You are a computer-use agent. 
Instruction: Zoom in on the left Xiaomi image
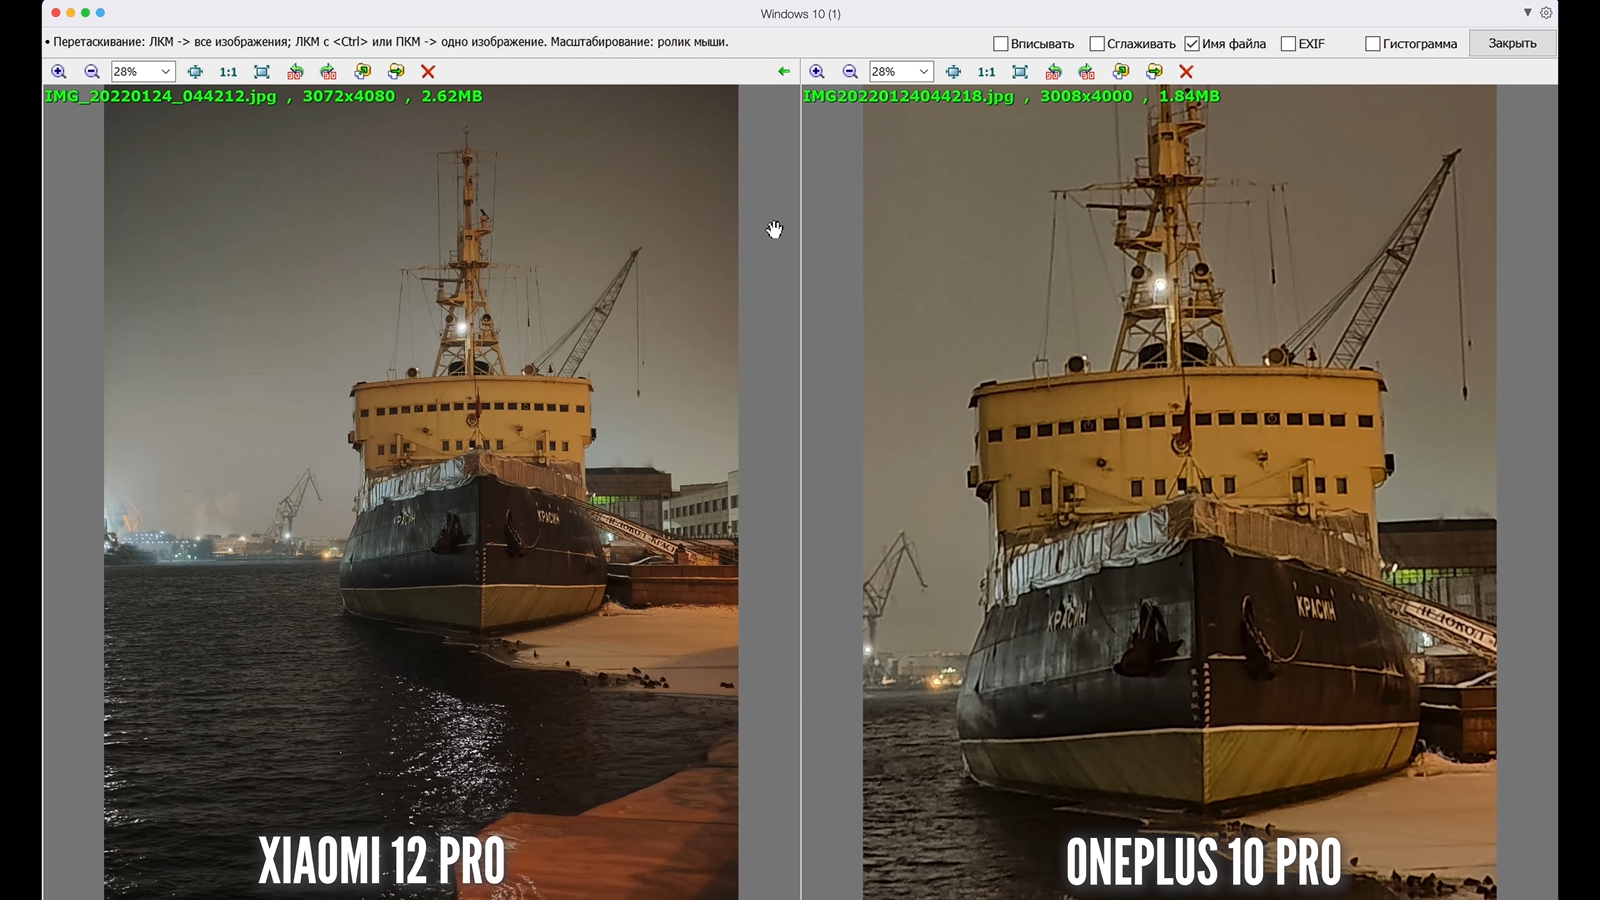pyautogui.click(x=59, y=72)
